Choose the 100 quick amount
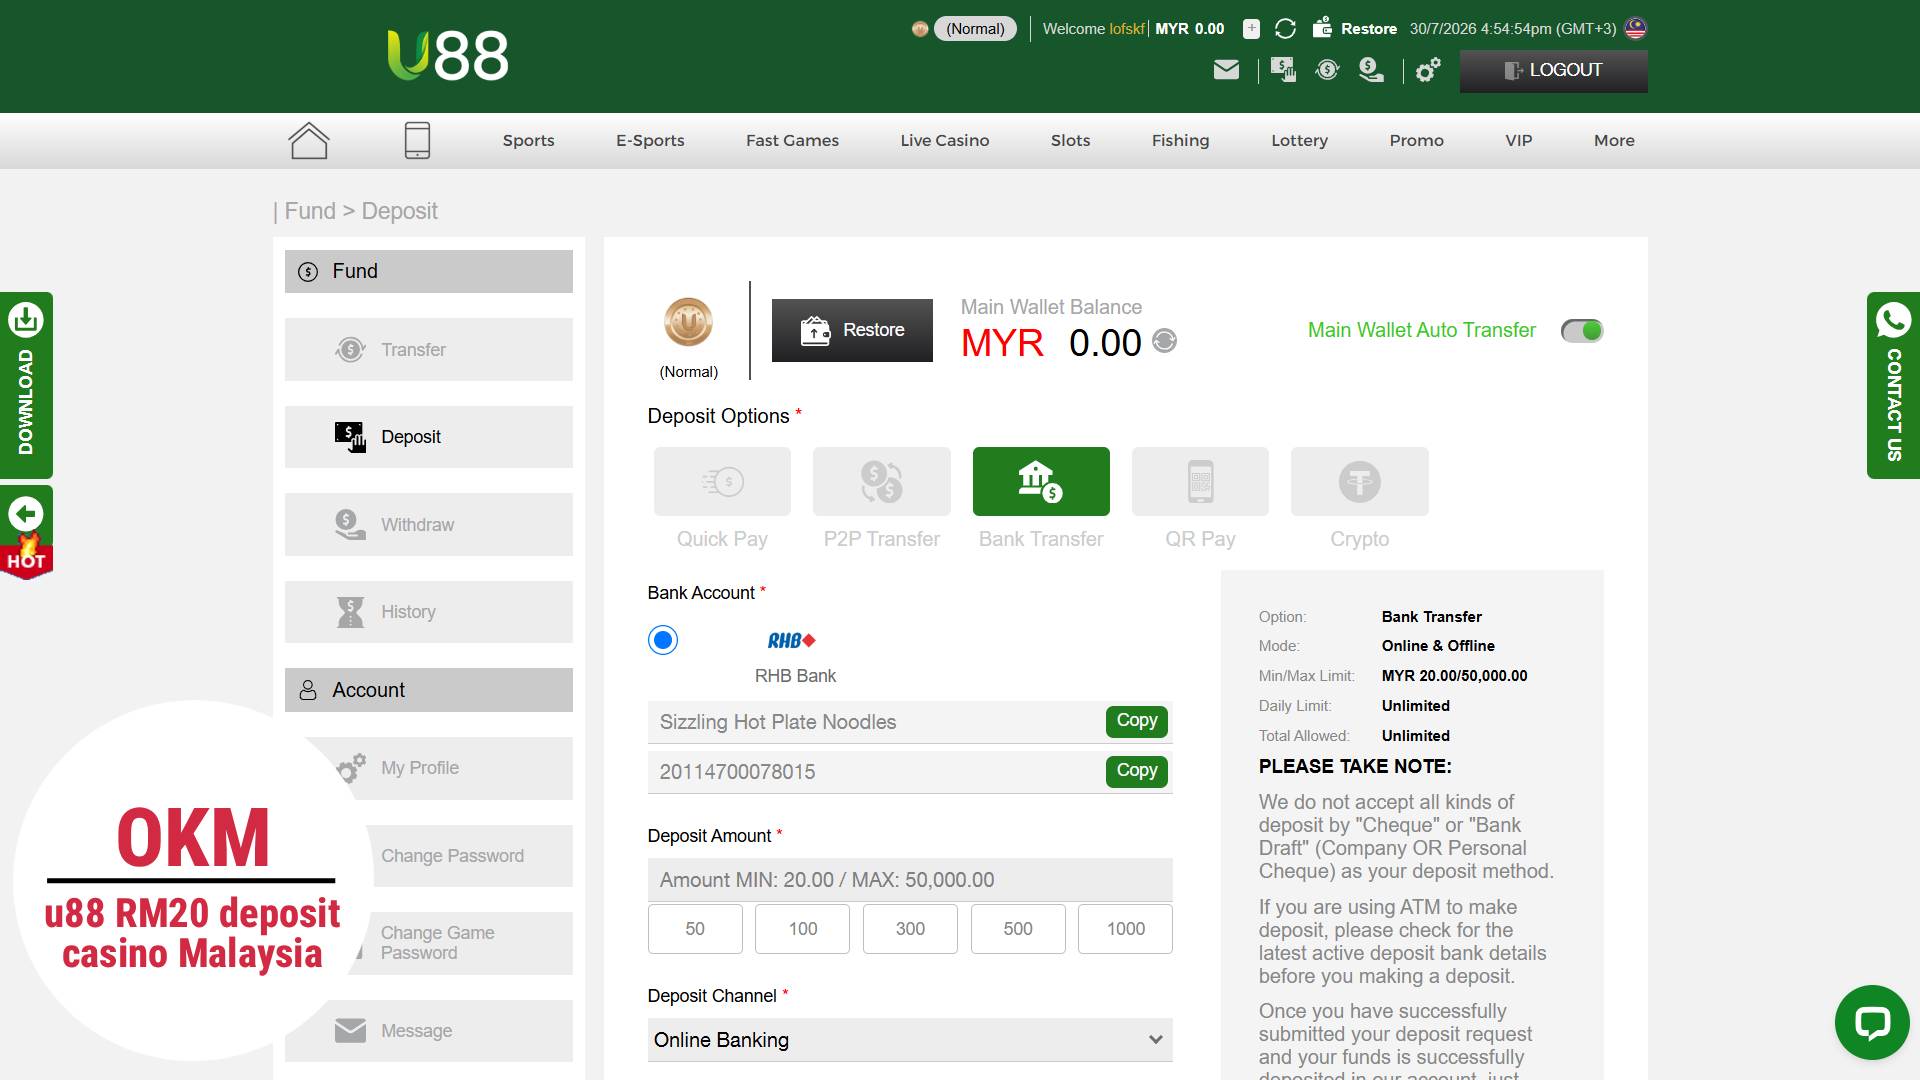This screenshot has width=1920, height=1080. pos(802,929)
